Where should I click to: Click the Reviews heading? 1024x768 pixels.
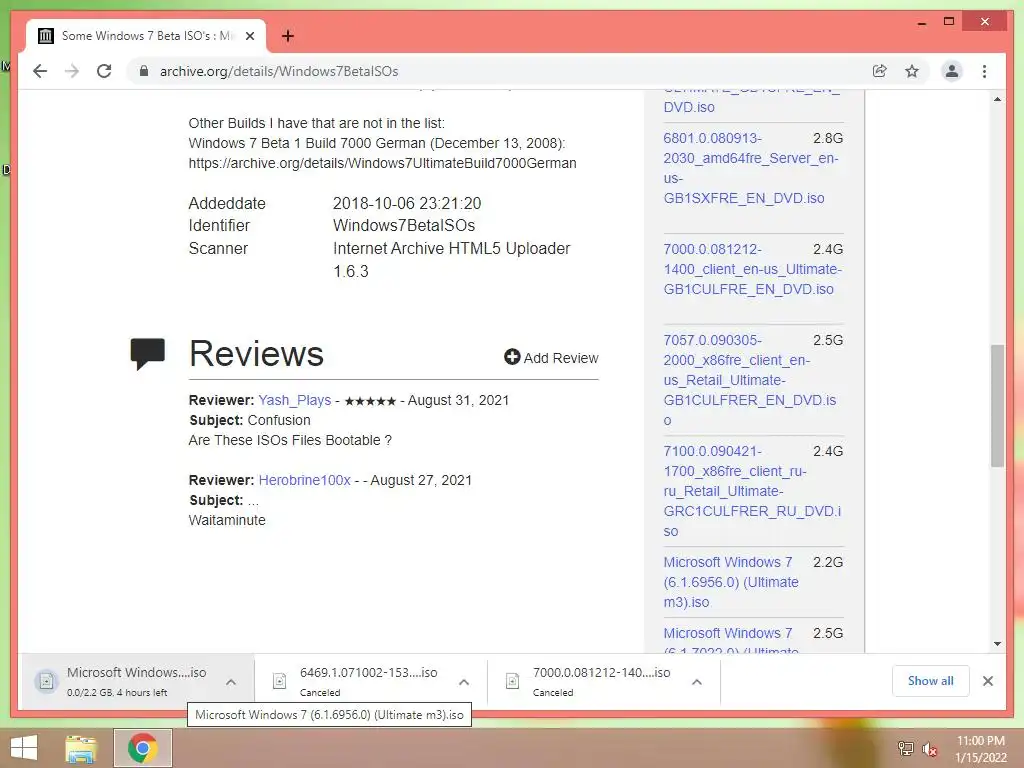tap(256, 353)
